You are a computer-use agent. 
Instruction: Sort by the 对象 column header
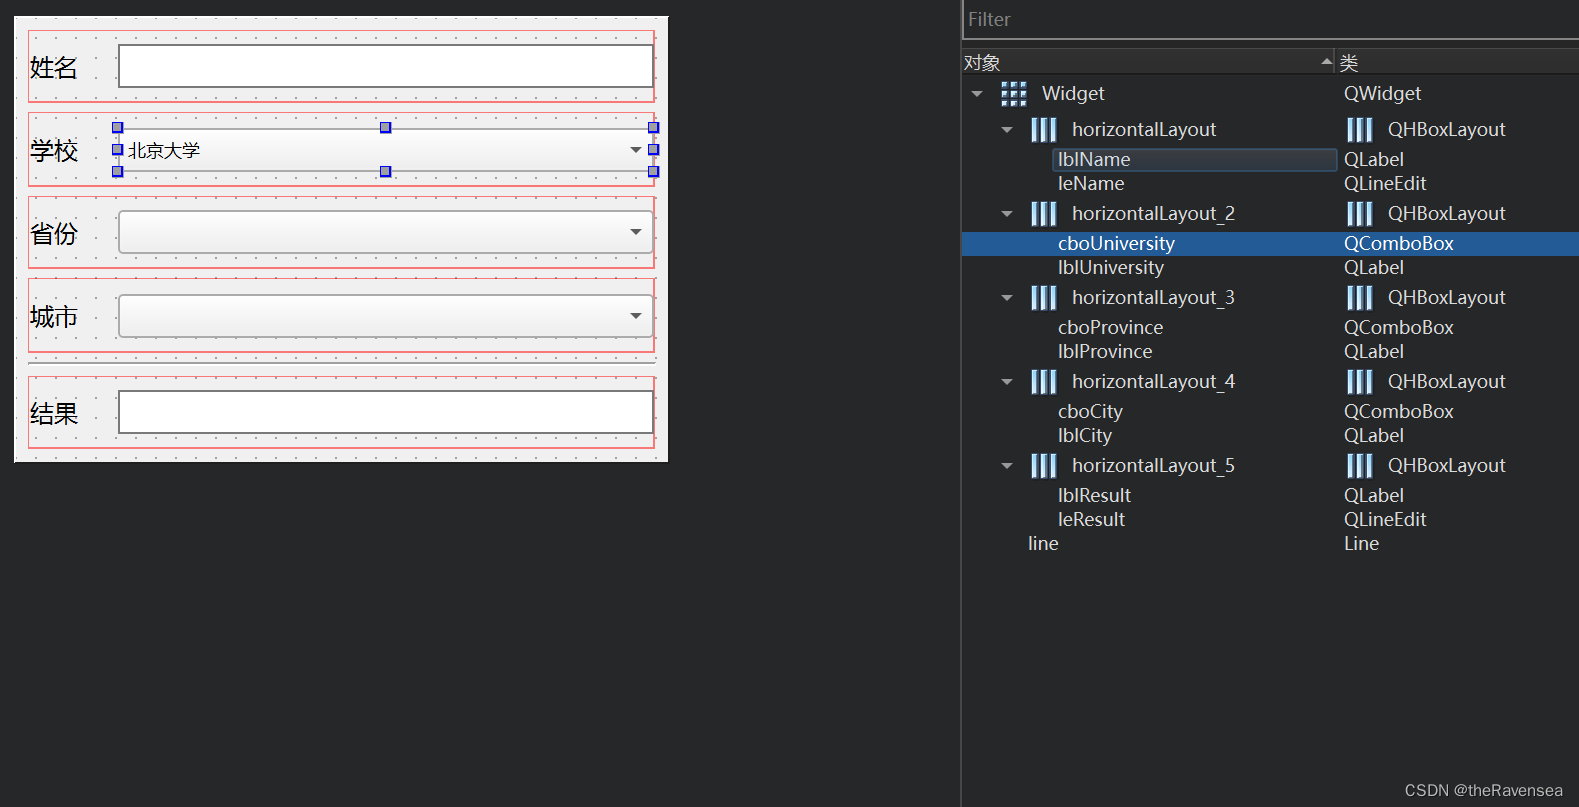(x=1148, y=62)
